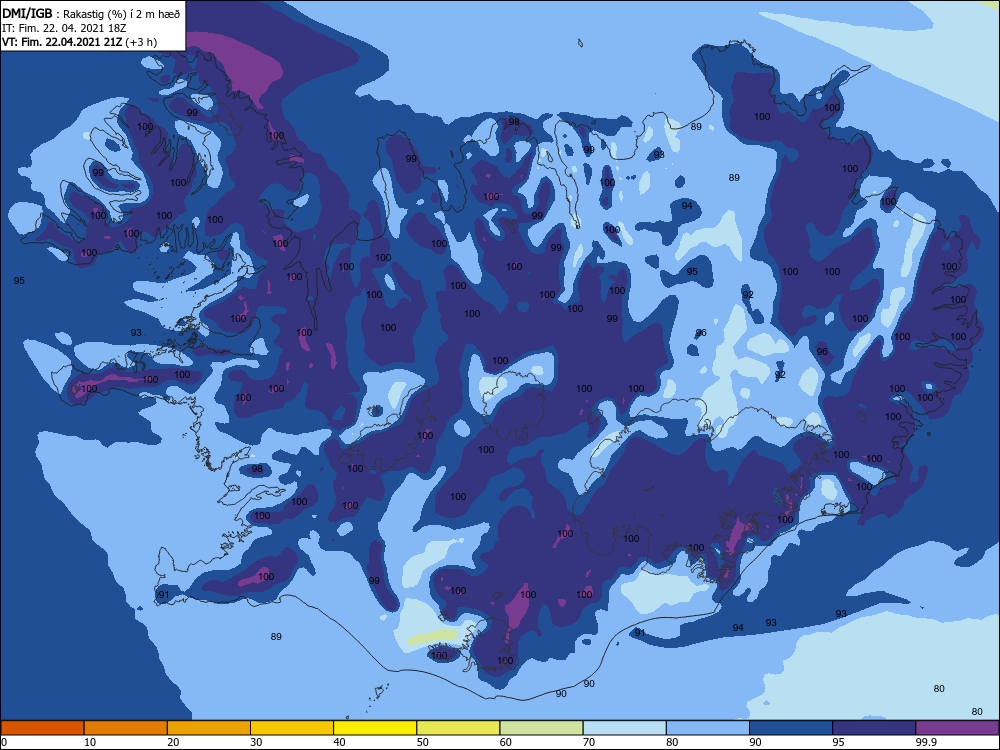This screenshot has height=750, width=1000.
Task: Choose the golden 30–40 legend swatch
Action: [292, 728]
